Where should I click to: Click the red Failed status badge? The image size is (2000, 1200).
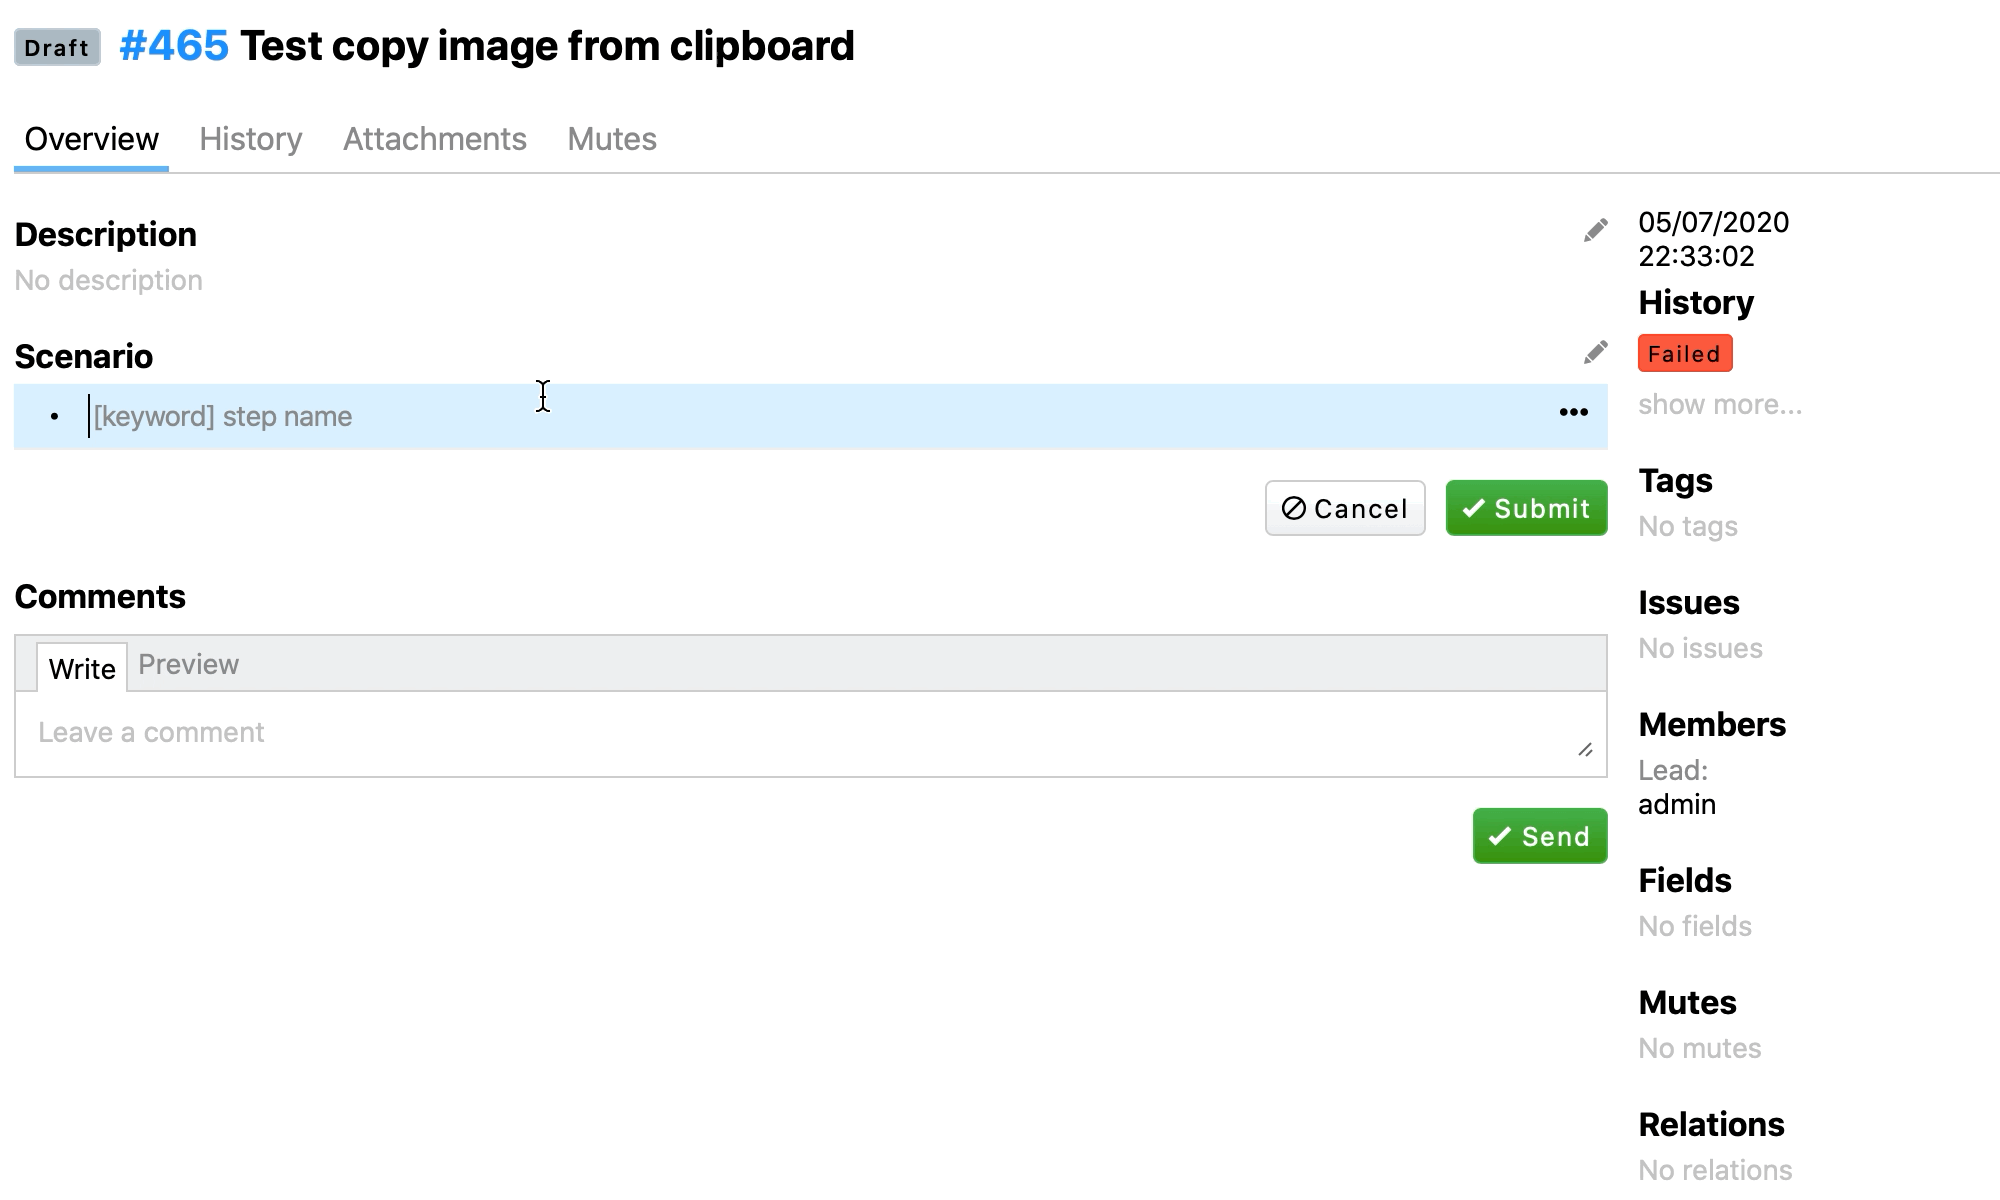[x=1684, y=354]
